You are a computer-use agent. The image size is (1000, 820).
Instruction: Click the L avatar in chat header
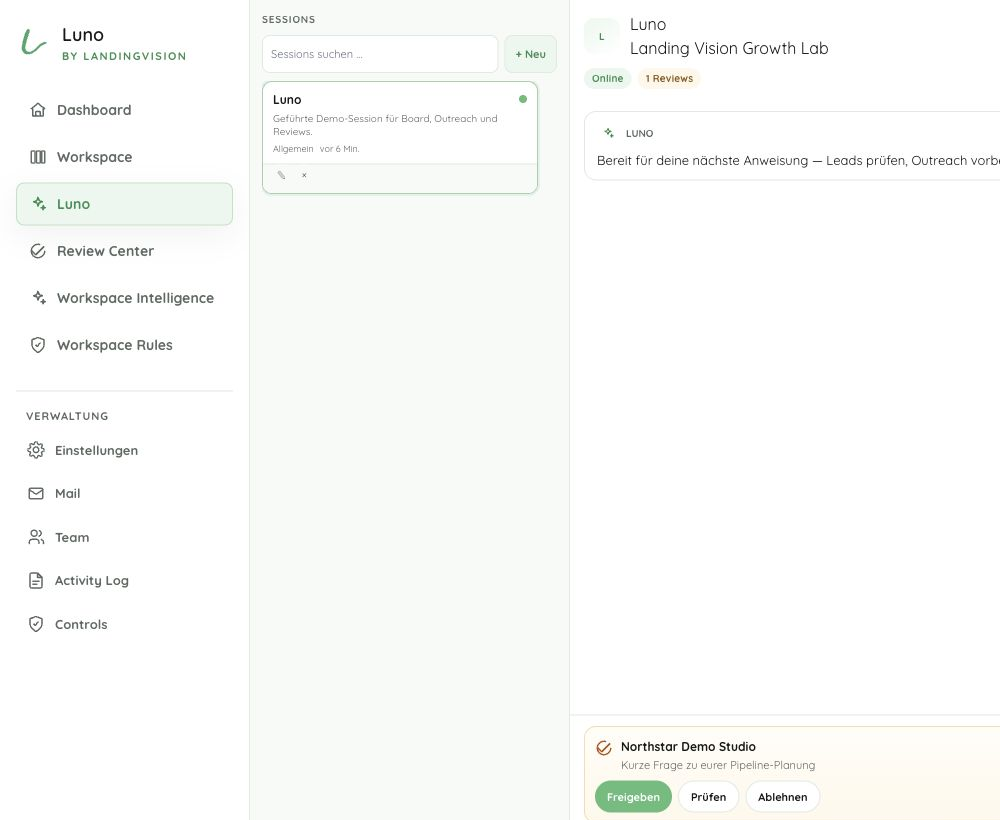(x=601, y=36)
